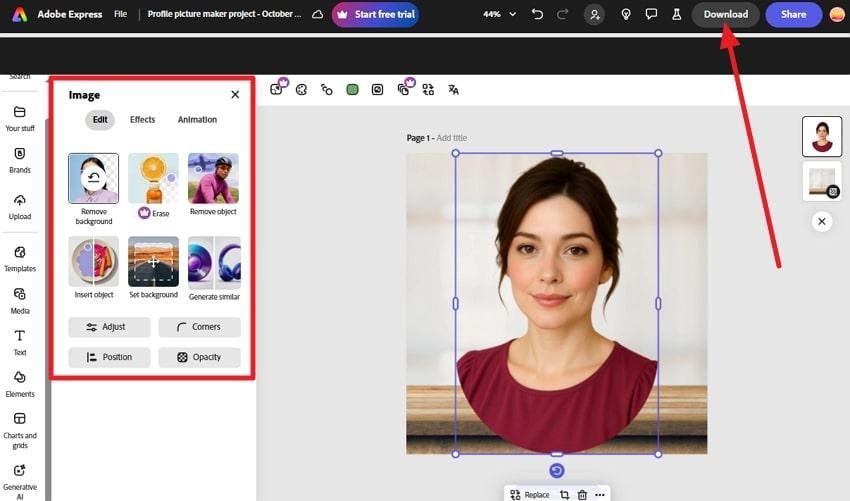Select the background layer thumbnail on right
Image resolution: width=850 pixels, height=501 pixels.
pyautogui.click(x=822, y=181)
